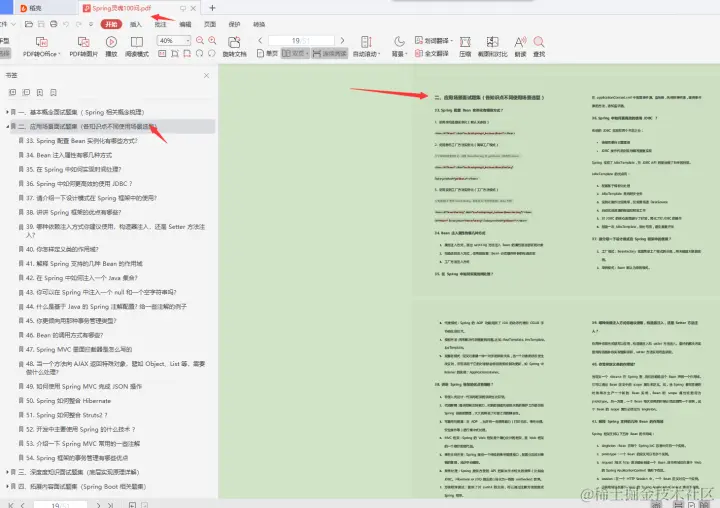Open the 开始 ribbon tab

click(x=112, y=24)
